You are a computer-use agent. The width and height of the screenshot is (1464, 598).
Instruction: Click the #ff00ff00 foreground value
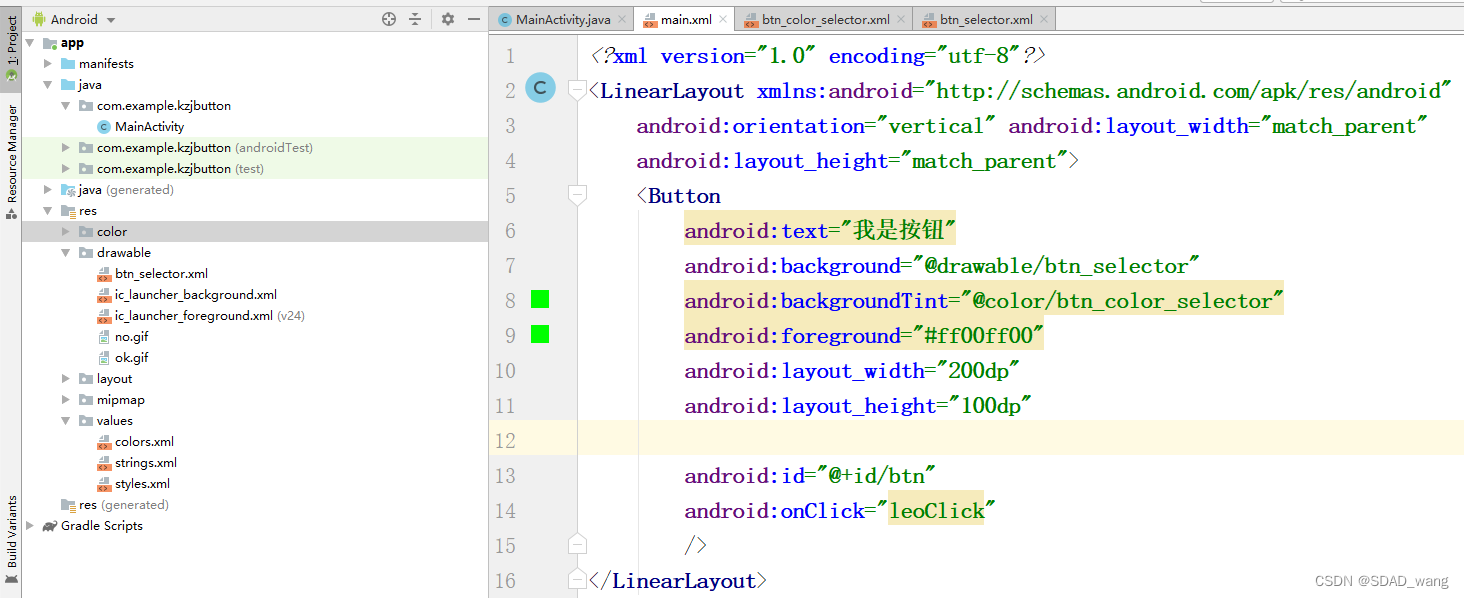(977, 336)
